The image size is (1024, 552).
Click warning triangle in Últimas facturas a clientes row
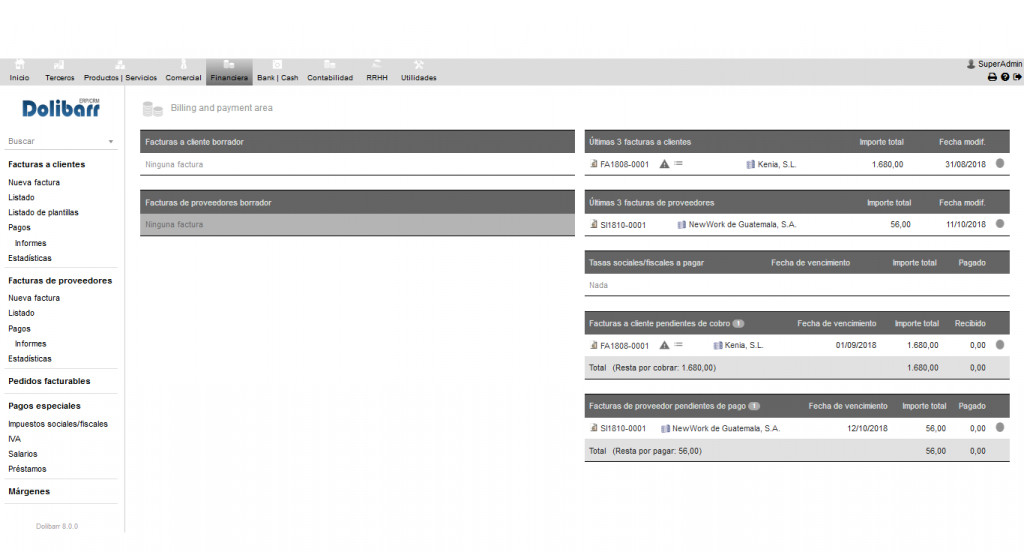[664, 164]
